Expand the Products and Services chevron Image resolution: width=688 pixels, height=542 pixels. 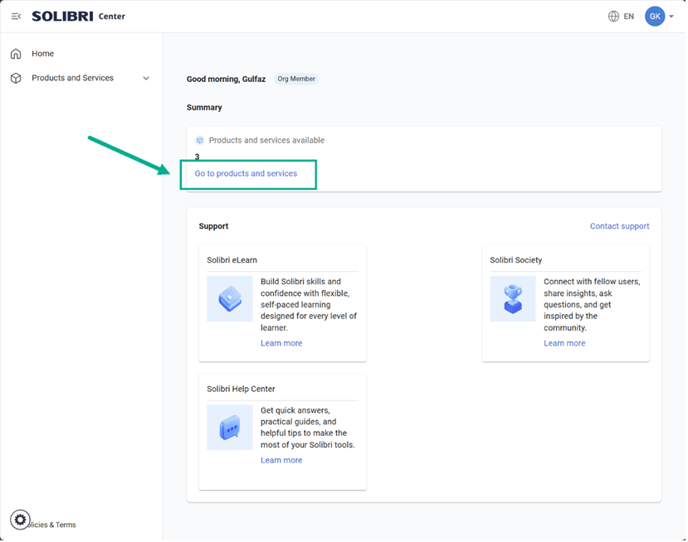coord(146,78)
